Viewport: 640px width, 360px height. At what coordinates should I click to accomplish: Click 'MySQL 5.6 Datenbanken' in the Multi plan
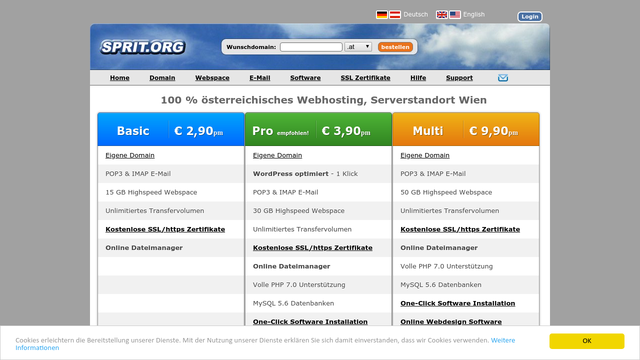(441, 285)
